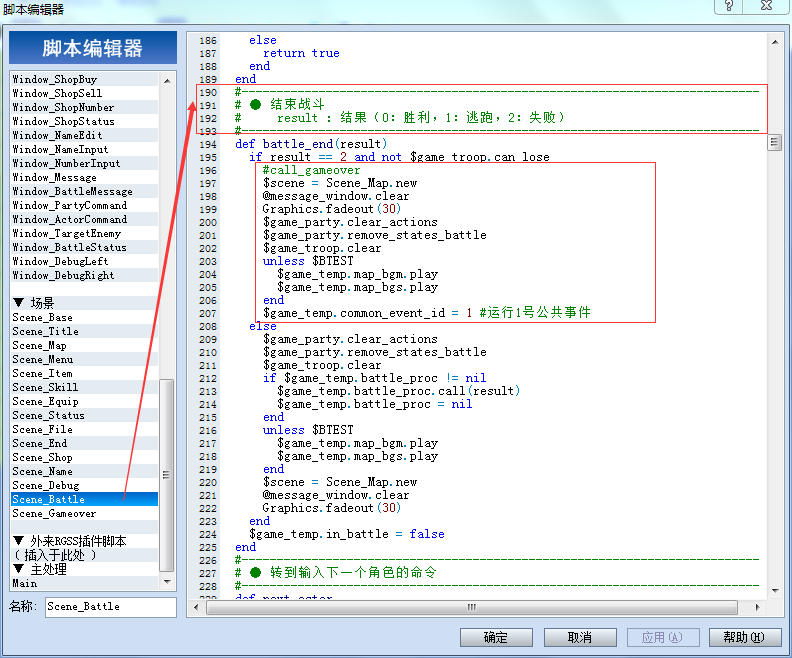Select Window_BattleMessage script
The height and width of the screenshot is (658, 792).
coord(85,191)
